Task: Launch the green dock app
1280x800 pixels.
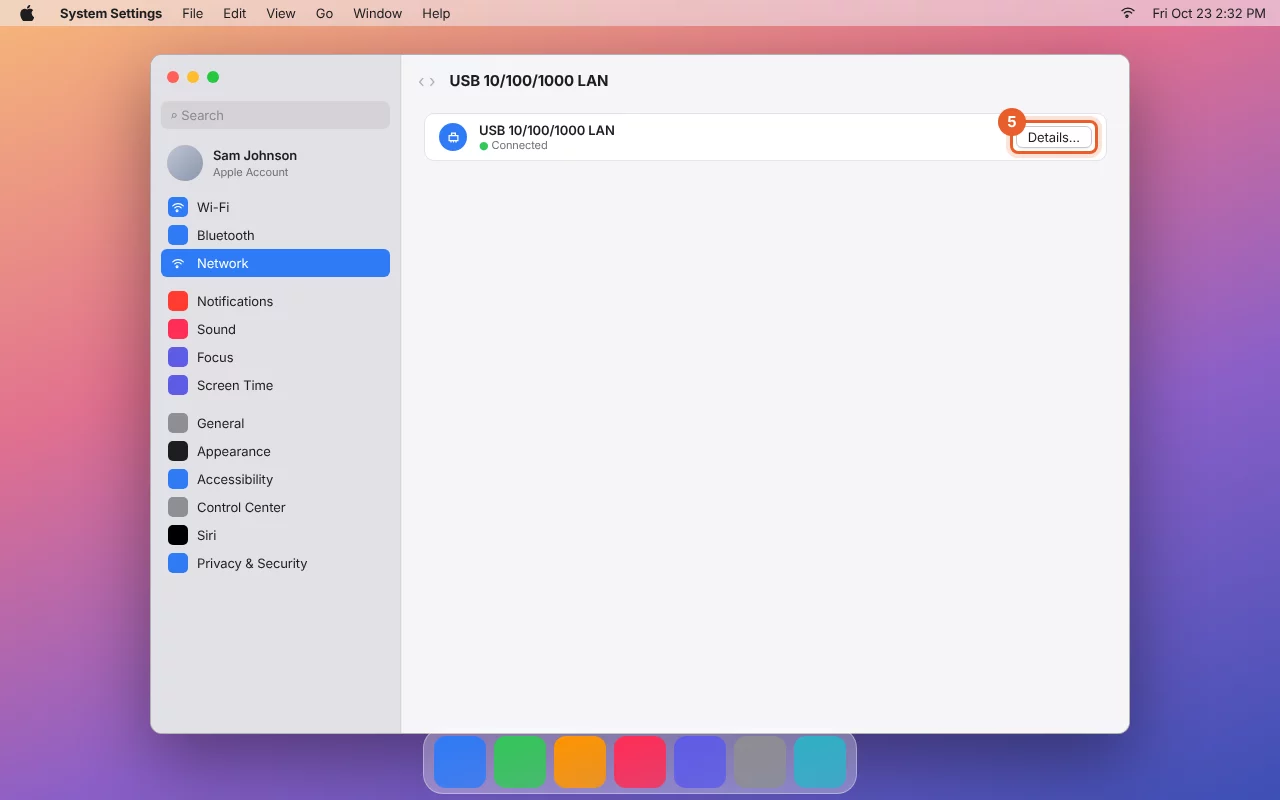Action: coord(520,762)
